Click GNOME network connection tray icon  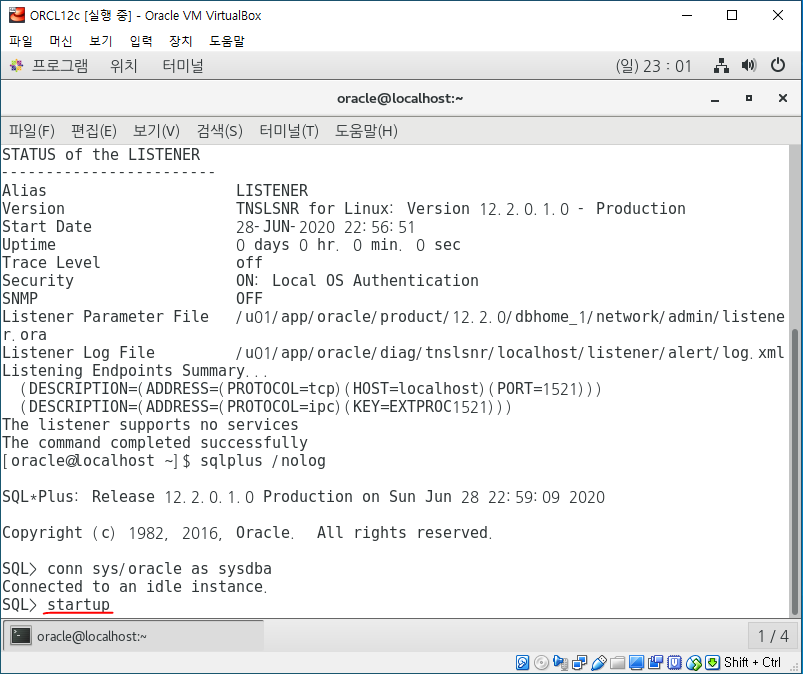(x=721, y=66)
